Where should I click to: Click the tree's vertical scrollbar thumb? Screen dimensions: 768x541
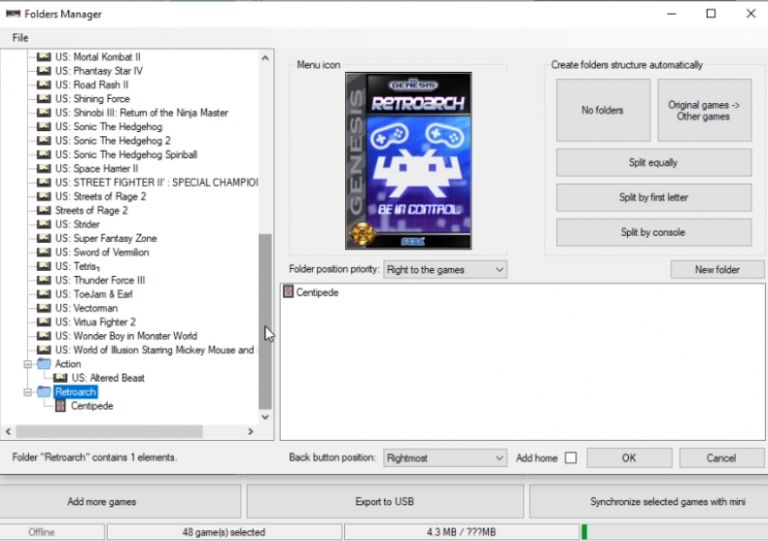pos(264,320)
